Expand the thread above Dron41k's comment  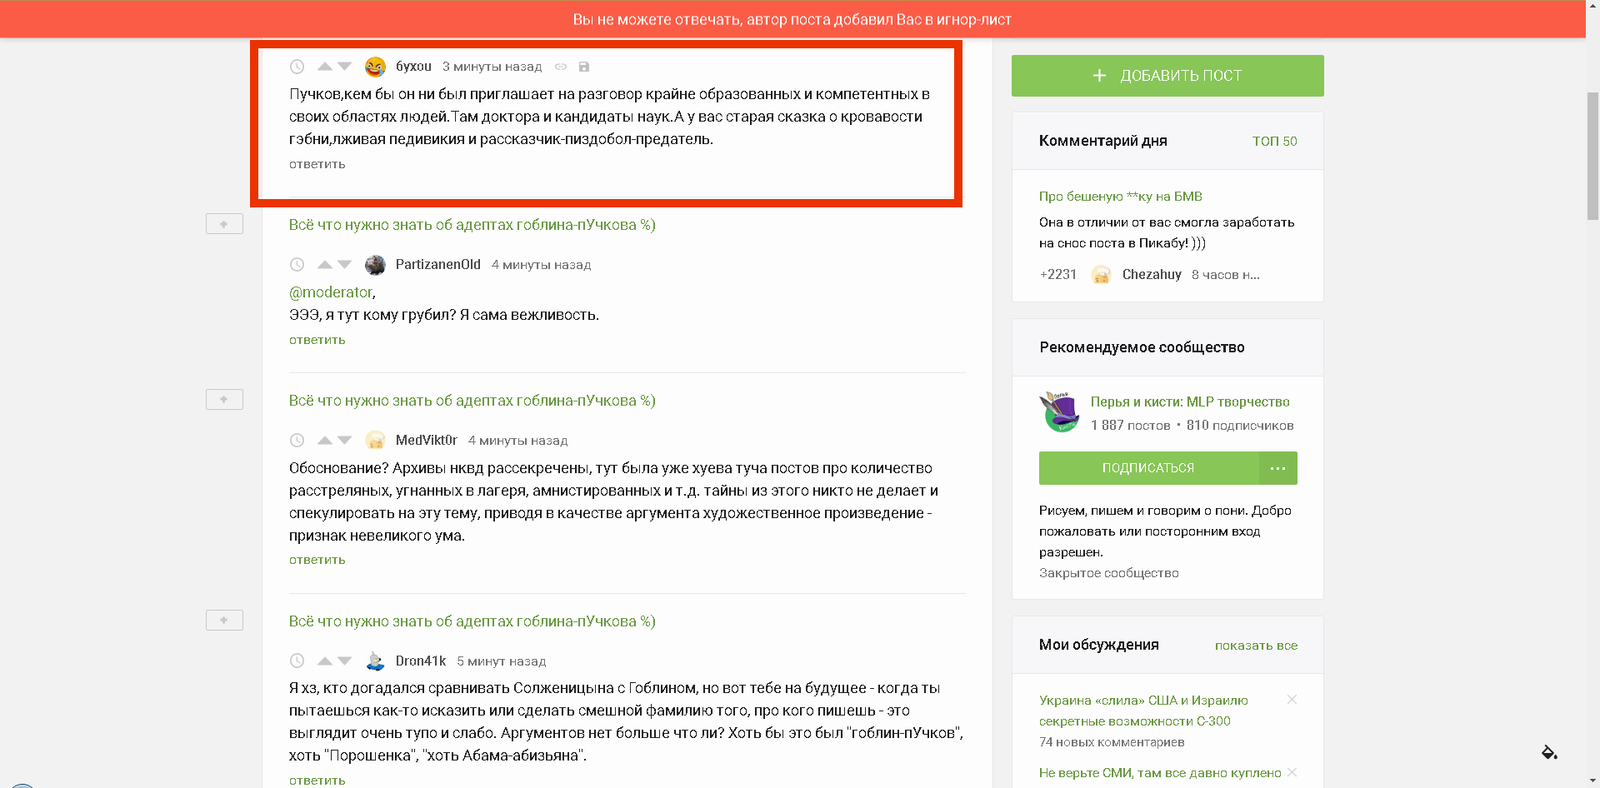click(224, 620)
